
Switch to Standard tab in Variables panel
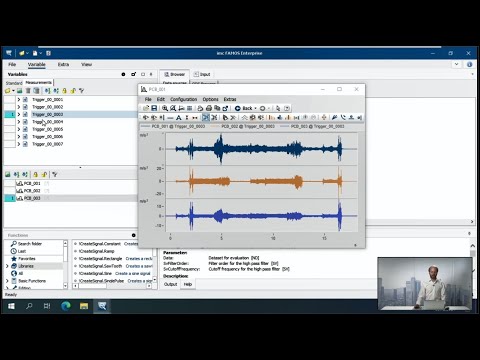(14, 83)
